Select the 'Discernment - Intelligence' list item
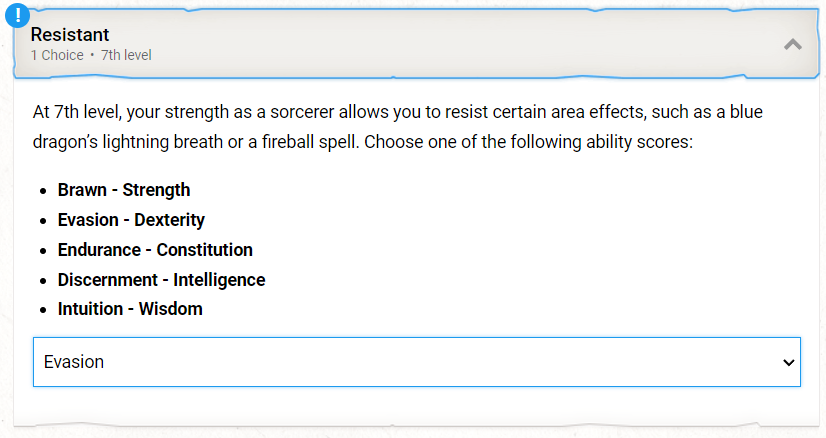The width and height of the screenshot is (826, 438). [161, 280]
